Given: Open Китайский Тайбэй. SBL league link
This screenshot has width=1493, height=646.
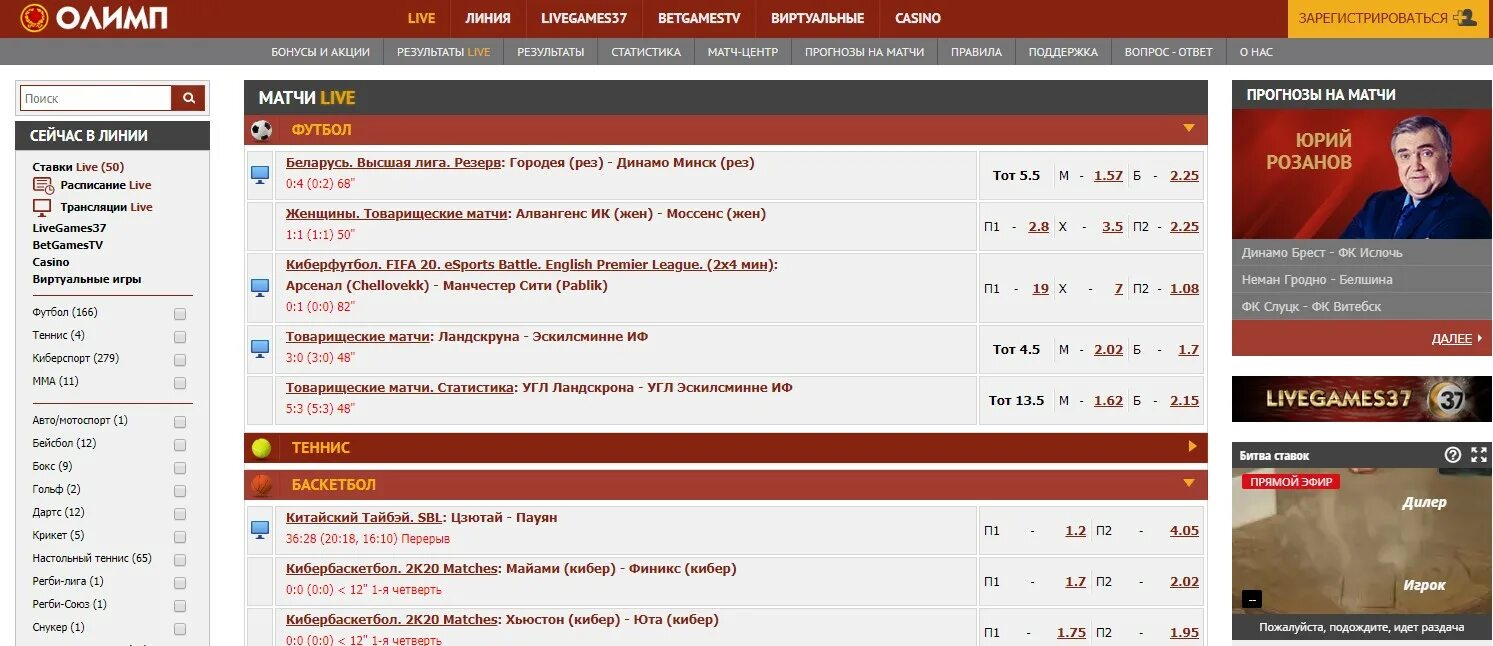Looking at the screenshot, I should click(x=363, y=517).
